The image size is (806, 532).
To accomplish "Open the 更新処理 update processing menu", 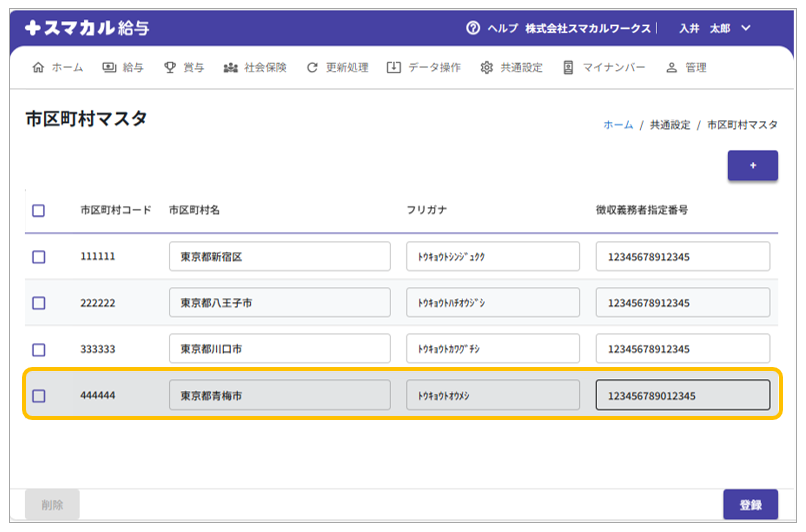I will pos(337,68).
